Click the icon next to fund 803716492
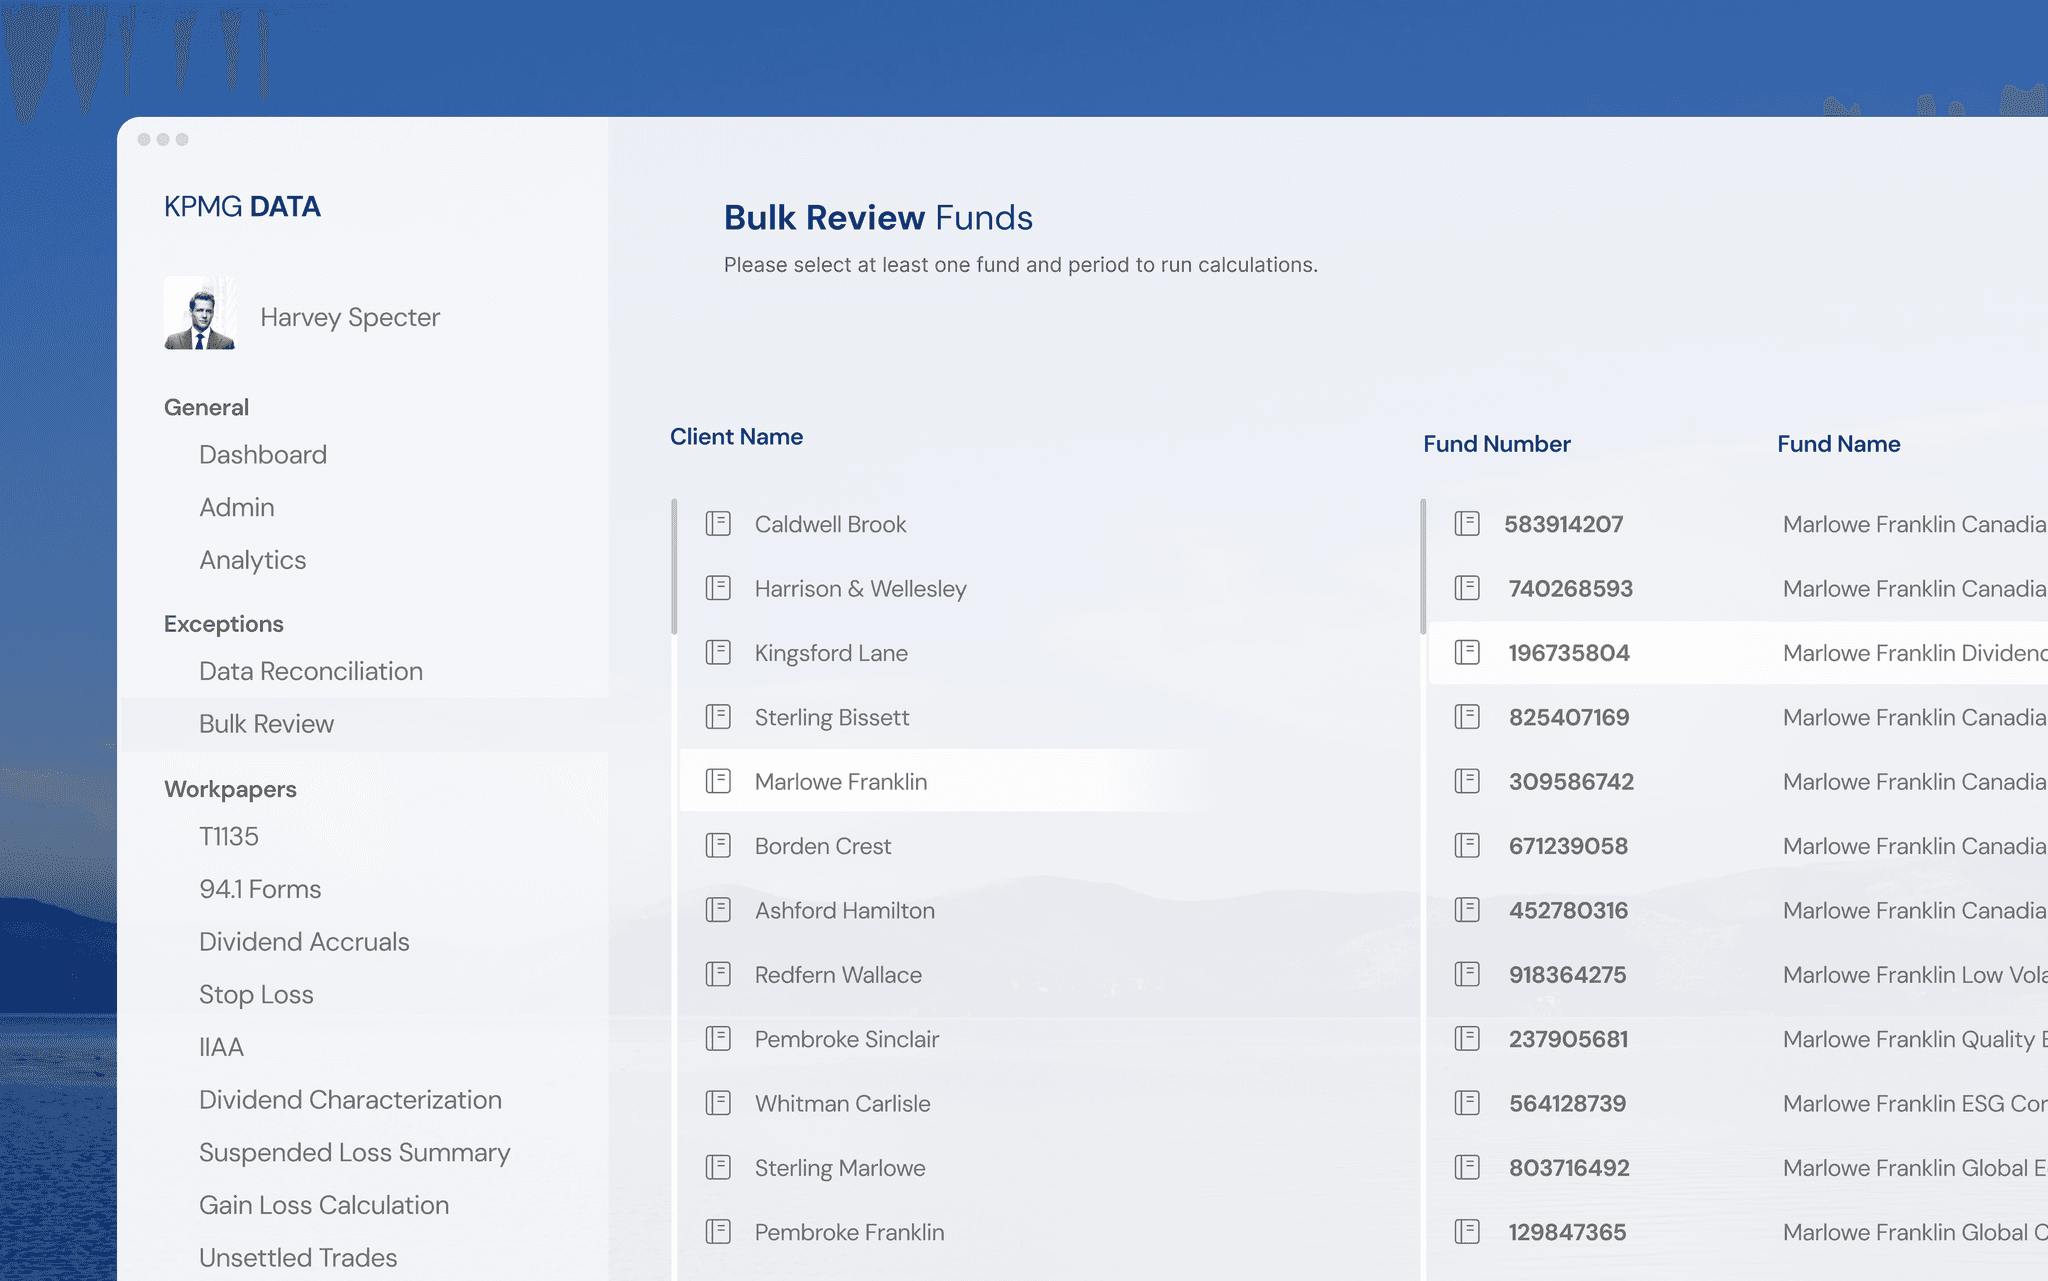 pyautogui.click(x=1467, y=1167)
